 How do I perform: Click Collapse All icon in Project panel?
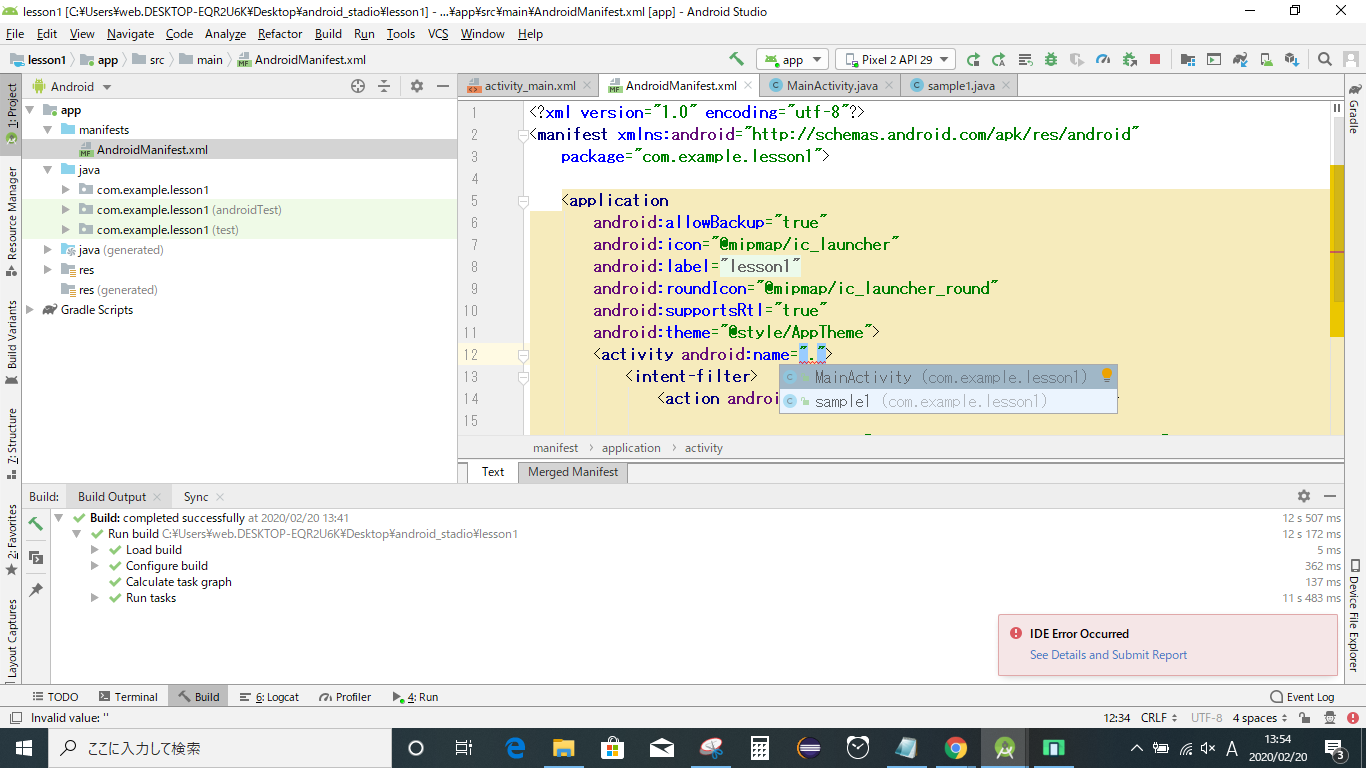384,87
